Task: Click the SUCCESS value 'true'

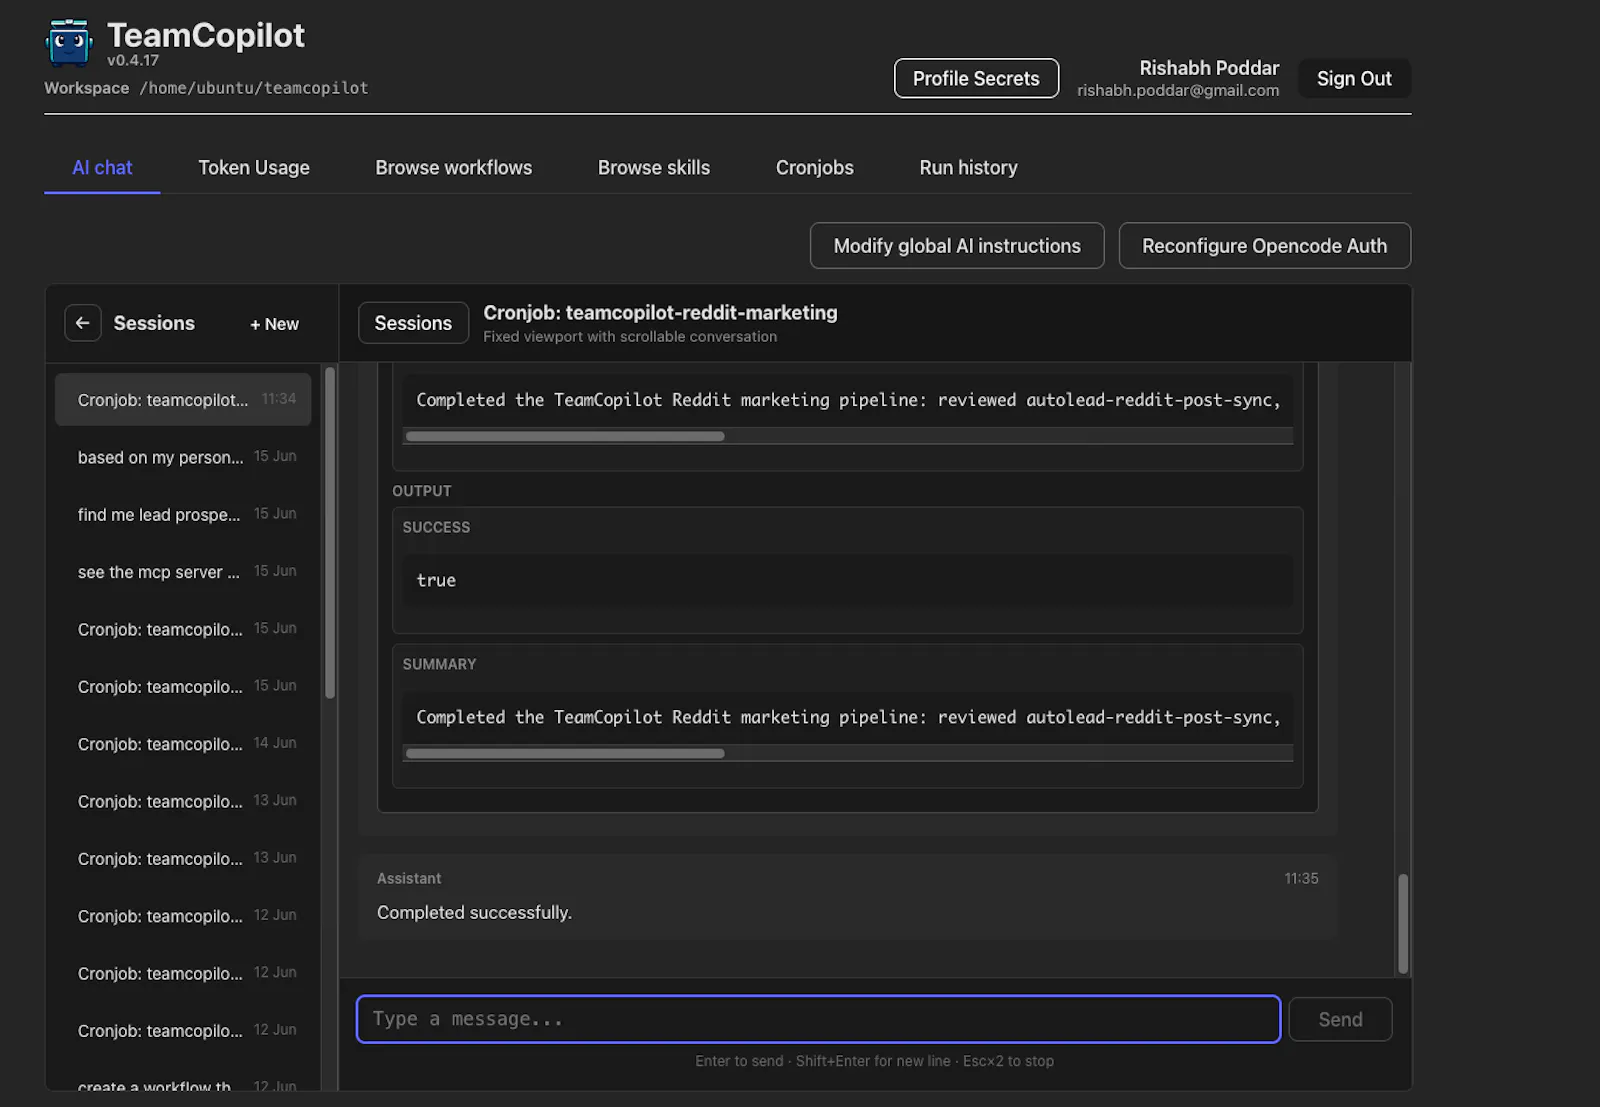Action: (x=436, y=580)
